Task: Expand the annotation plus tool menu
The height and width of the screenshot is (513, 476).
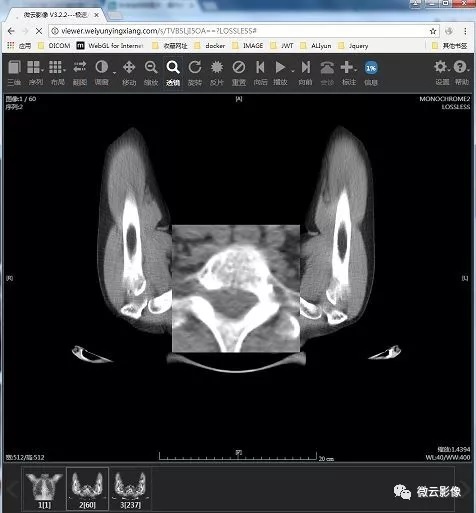Action: tap(356, 70)
